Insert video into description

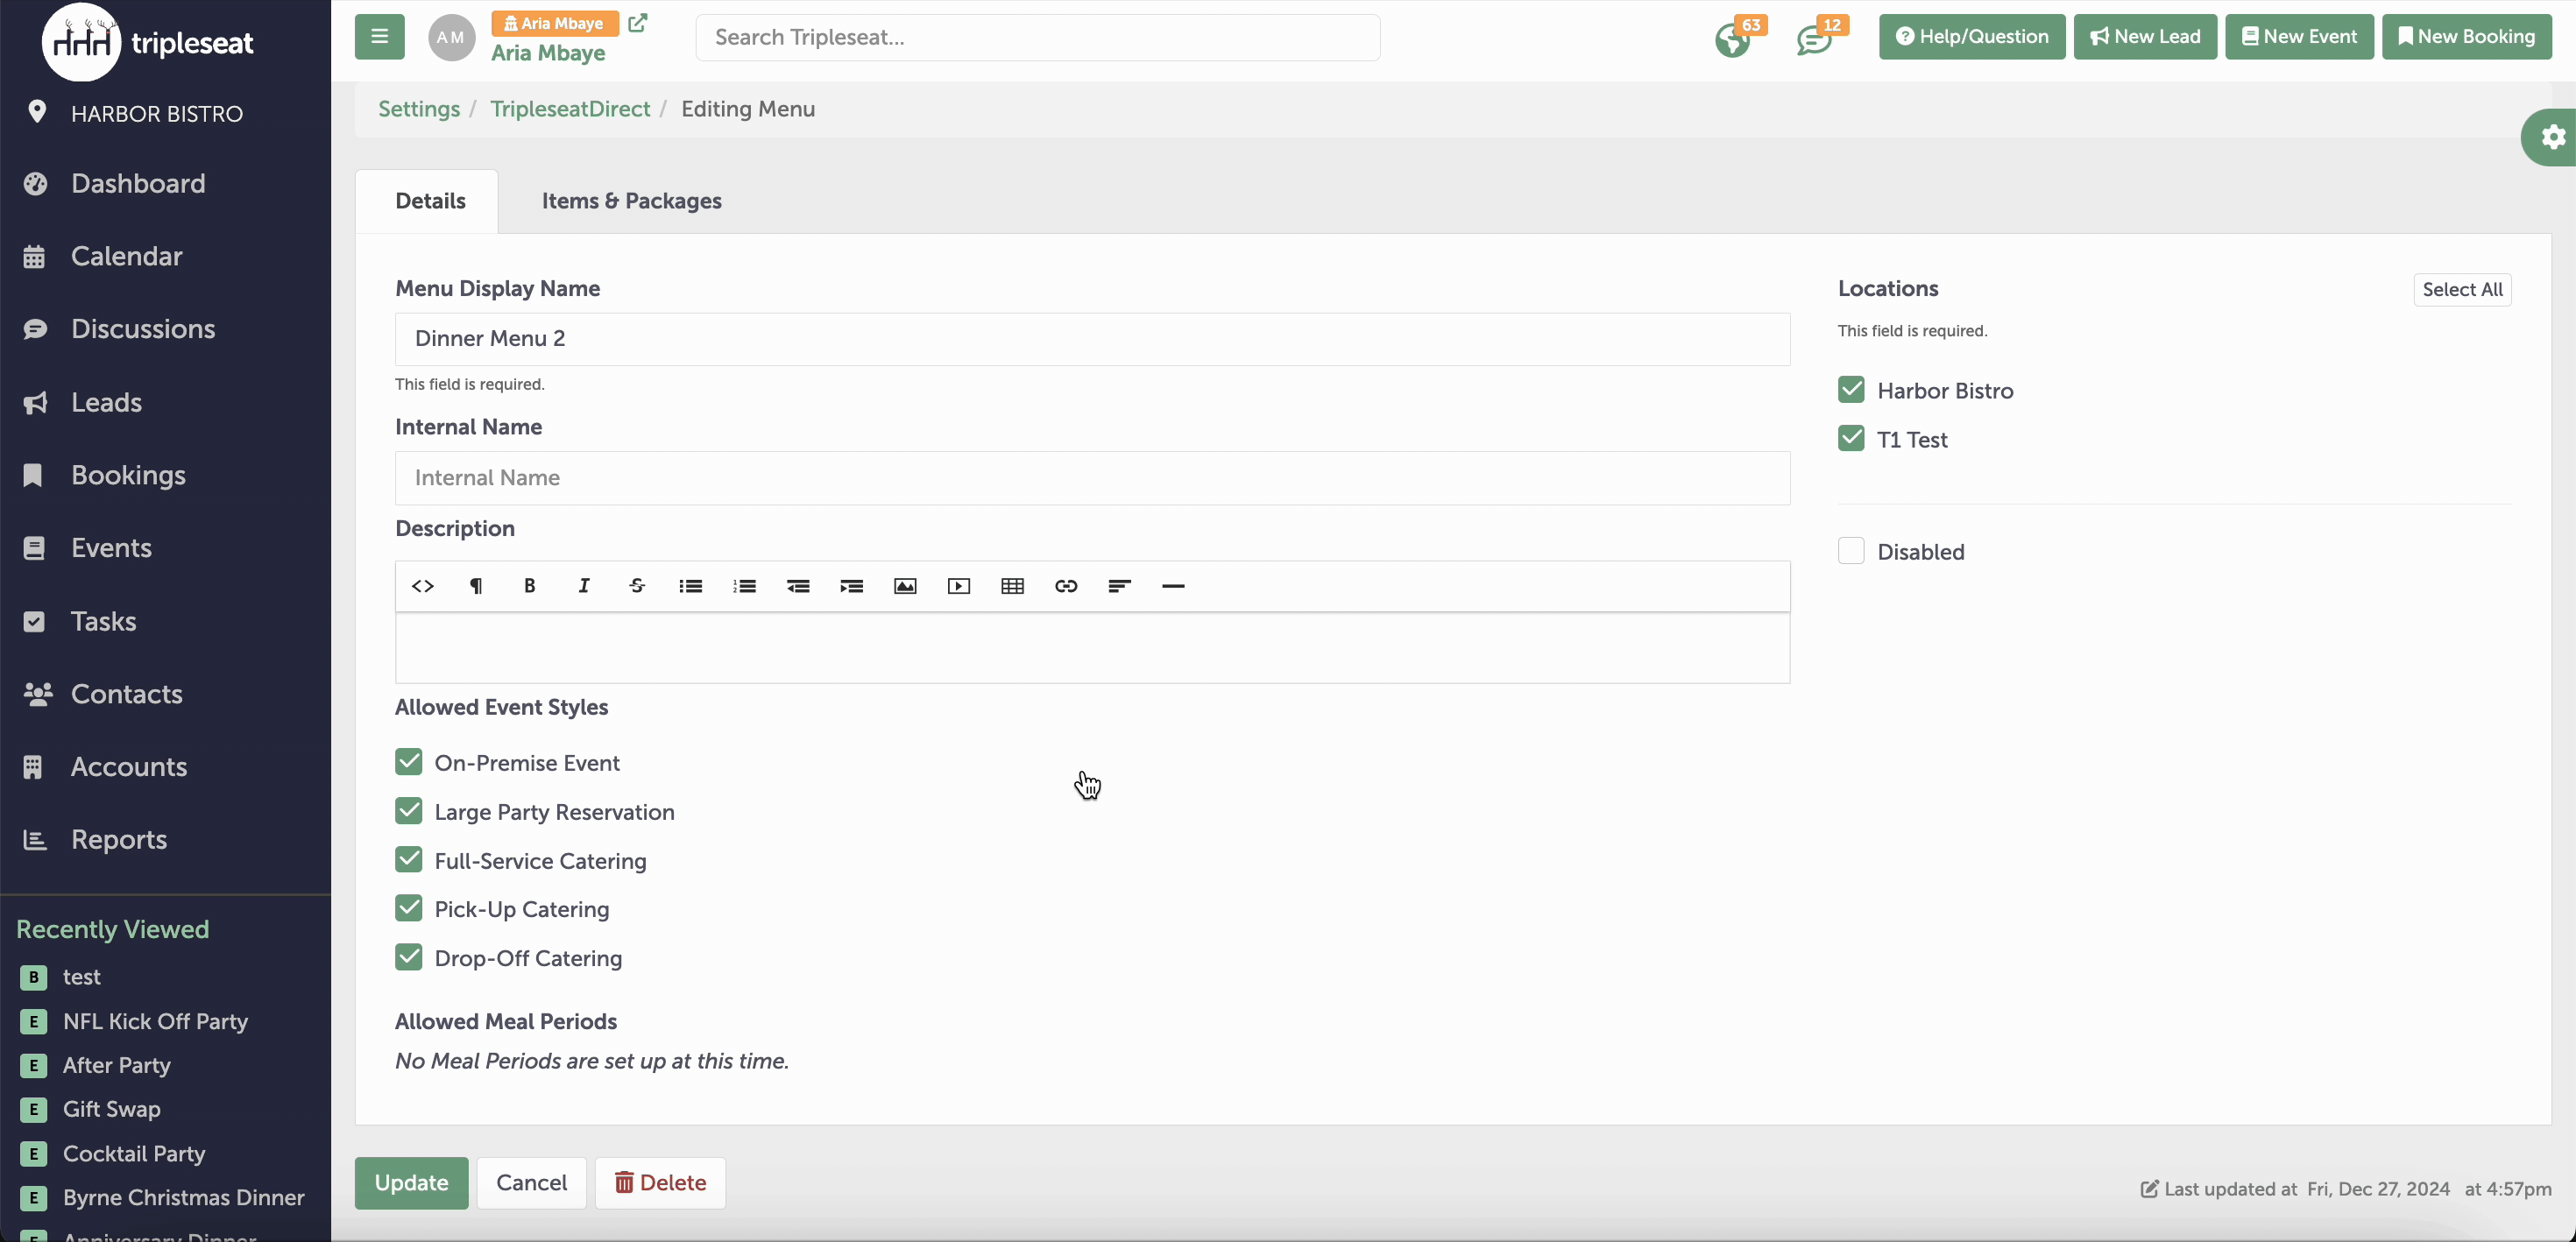coord(959,586)
